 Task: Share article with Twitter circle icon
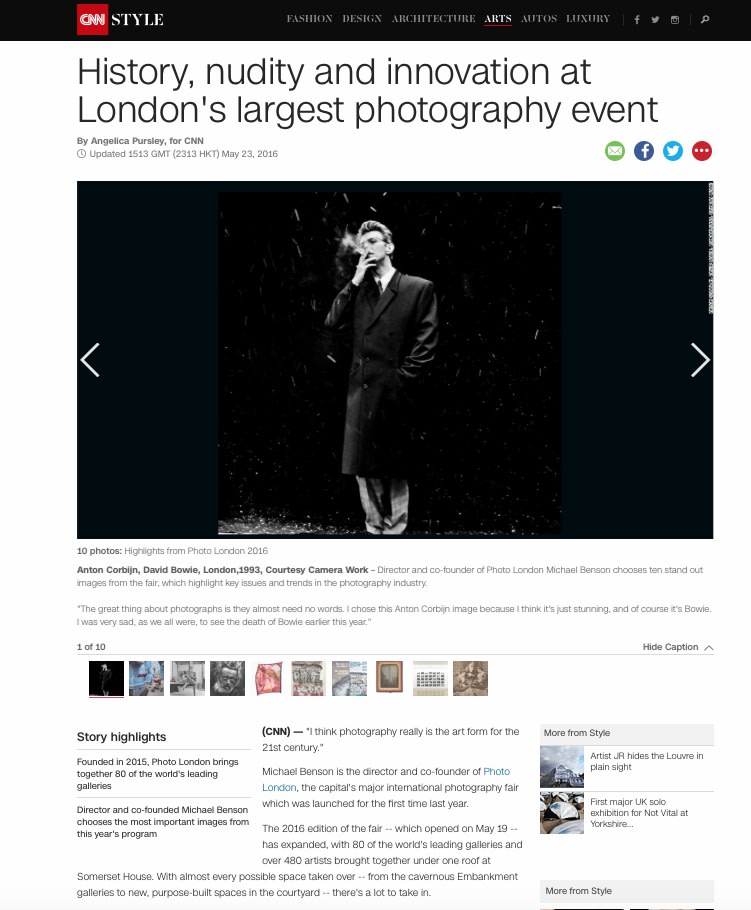coord(673,151)
